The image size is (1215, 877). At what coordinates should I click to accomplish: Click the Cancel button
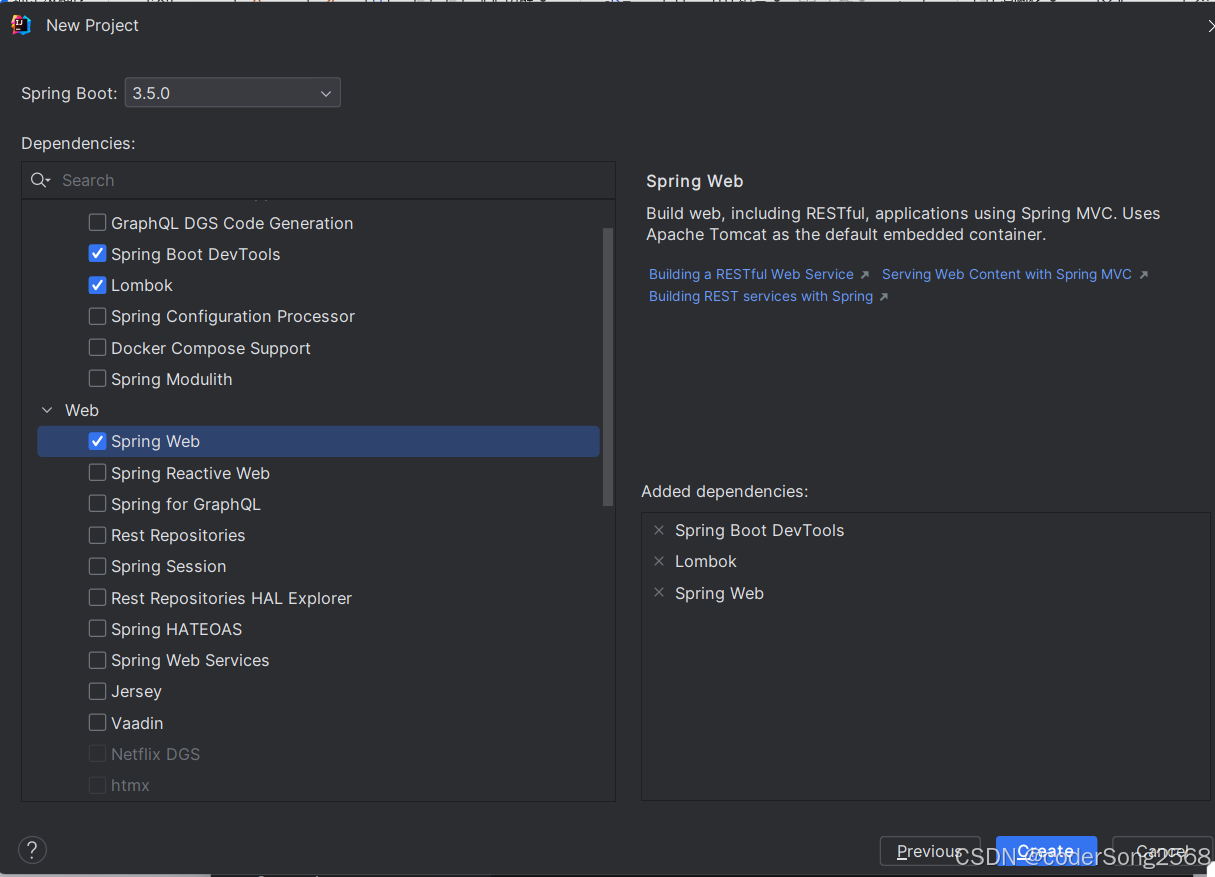coord(1162,851)
